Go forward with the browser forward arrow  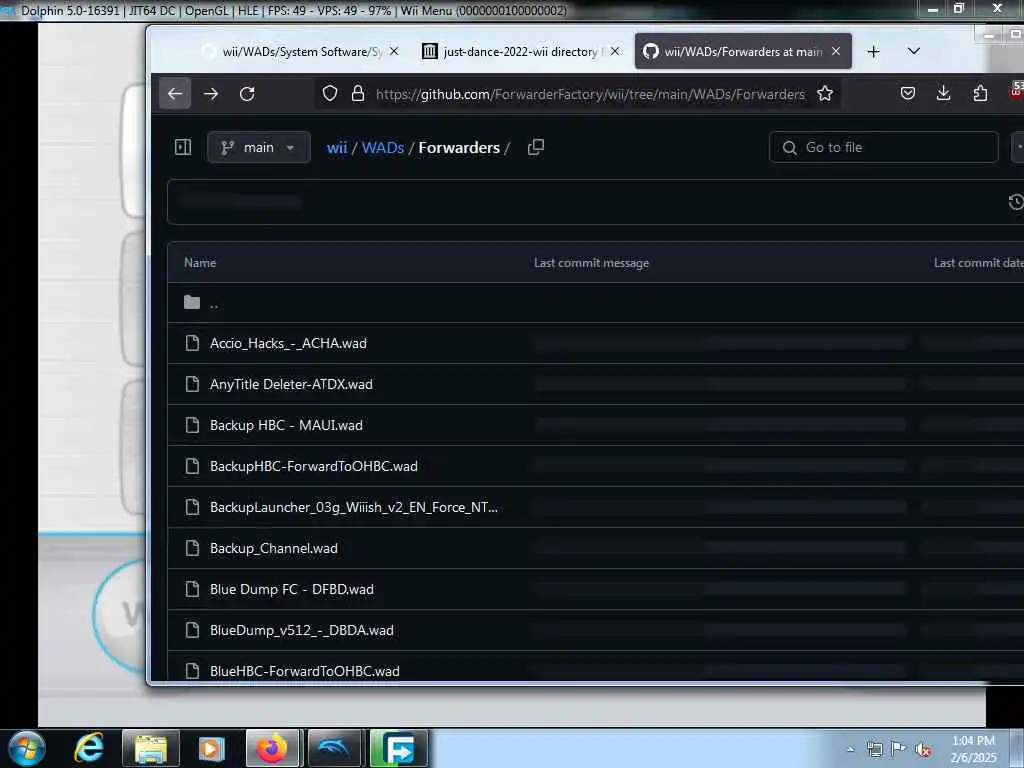[x=210, y=94]
